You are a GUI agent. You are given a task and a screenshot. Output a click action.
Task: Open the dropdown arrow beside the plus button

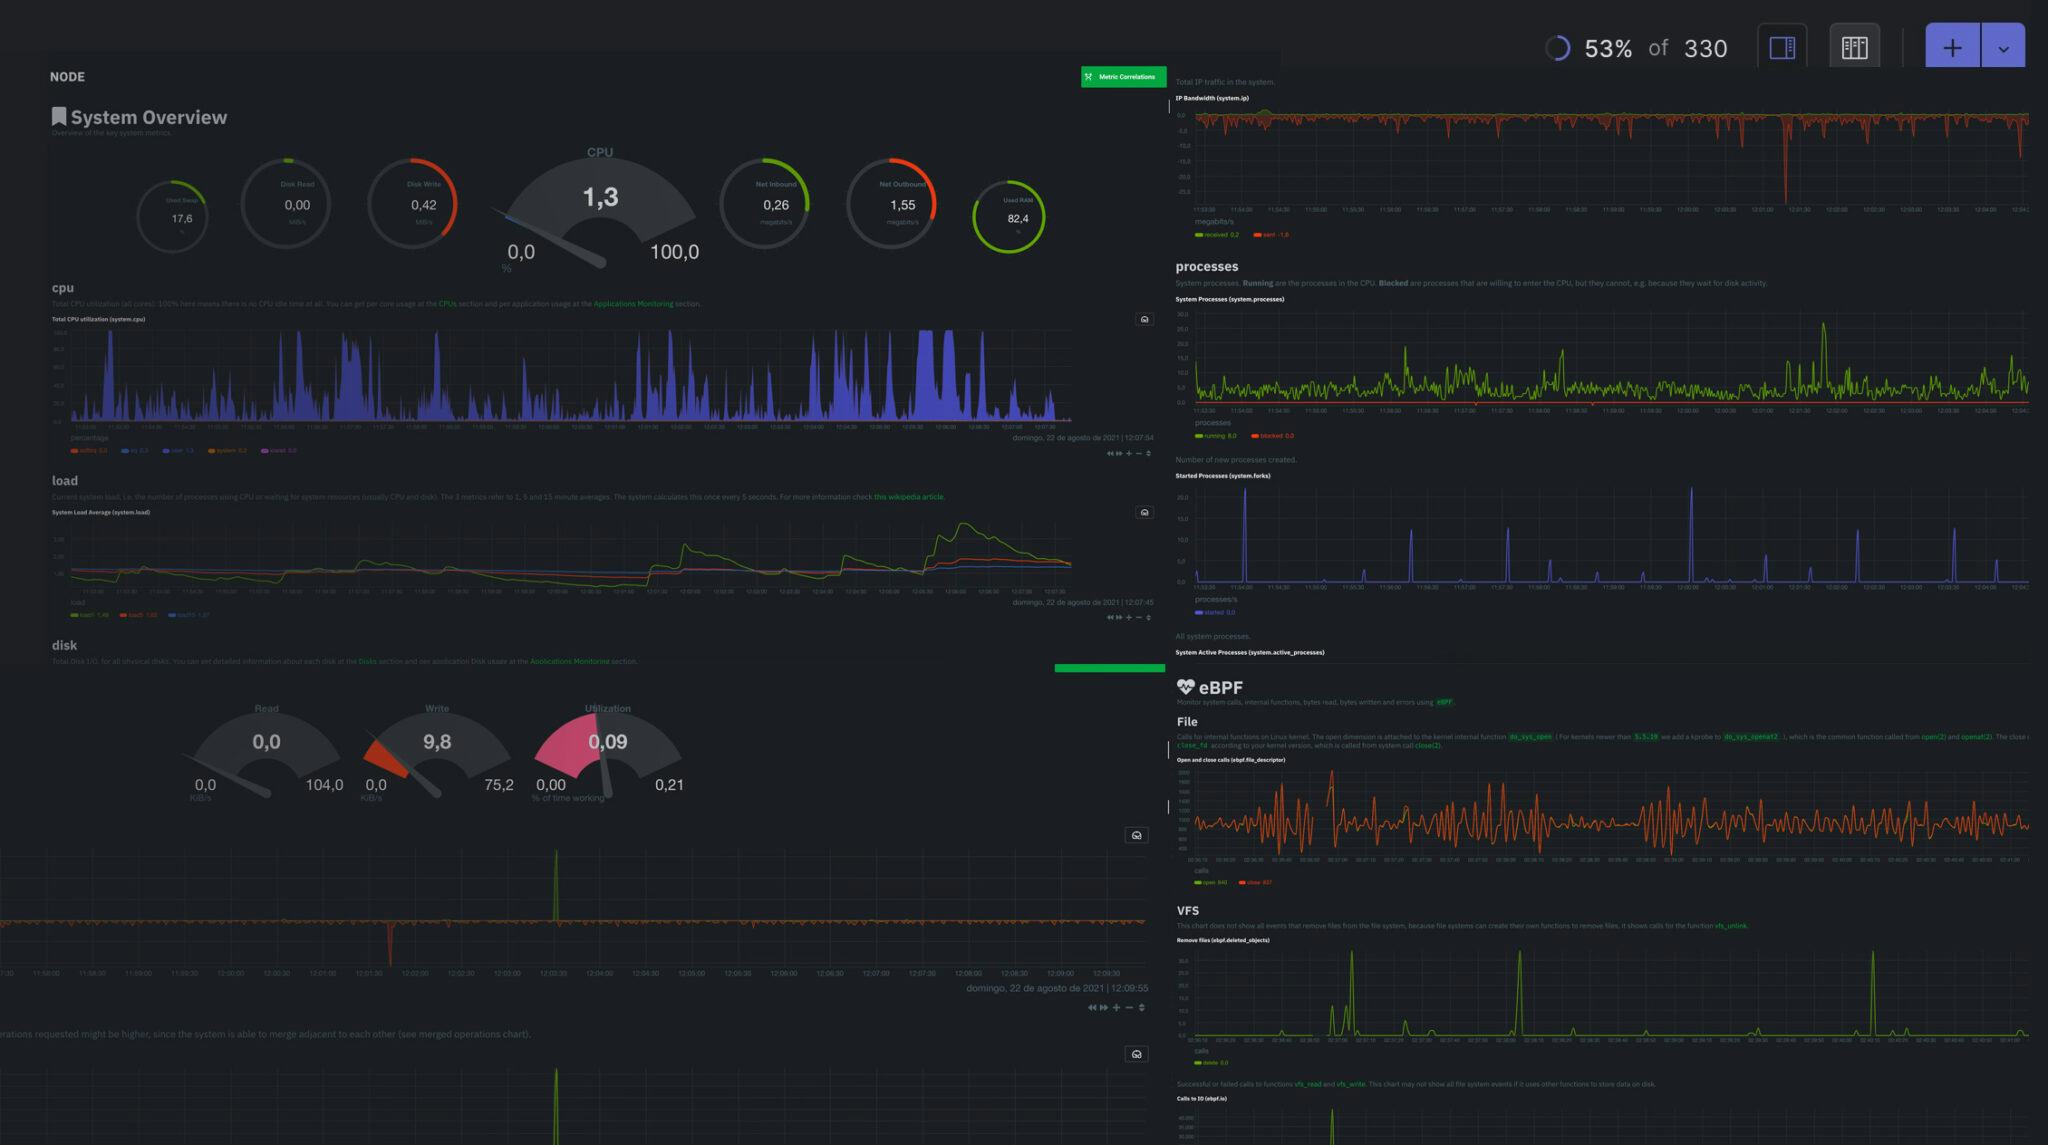coord(2003,48)
